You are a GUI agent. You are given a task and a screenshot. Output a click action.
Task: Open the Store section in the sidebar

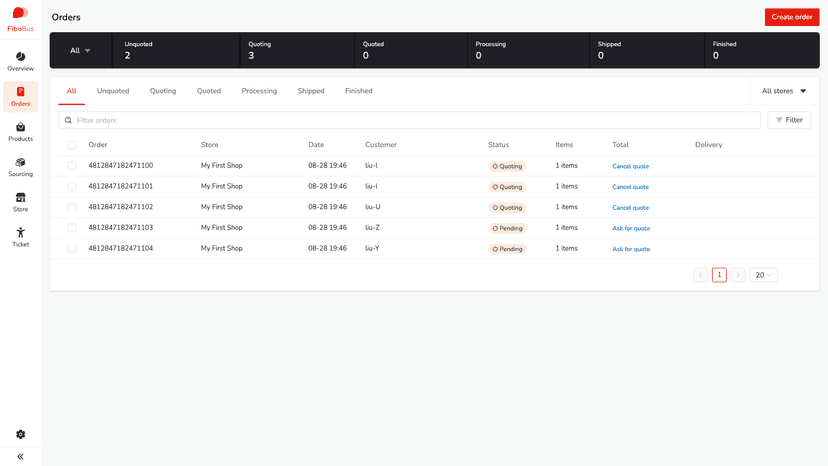(x=21, y=202)
